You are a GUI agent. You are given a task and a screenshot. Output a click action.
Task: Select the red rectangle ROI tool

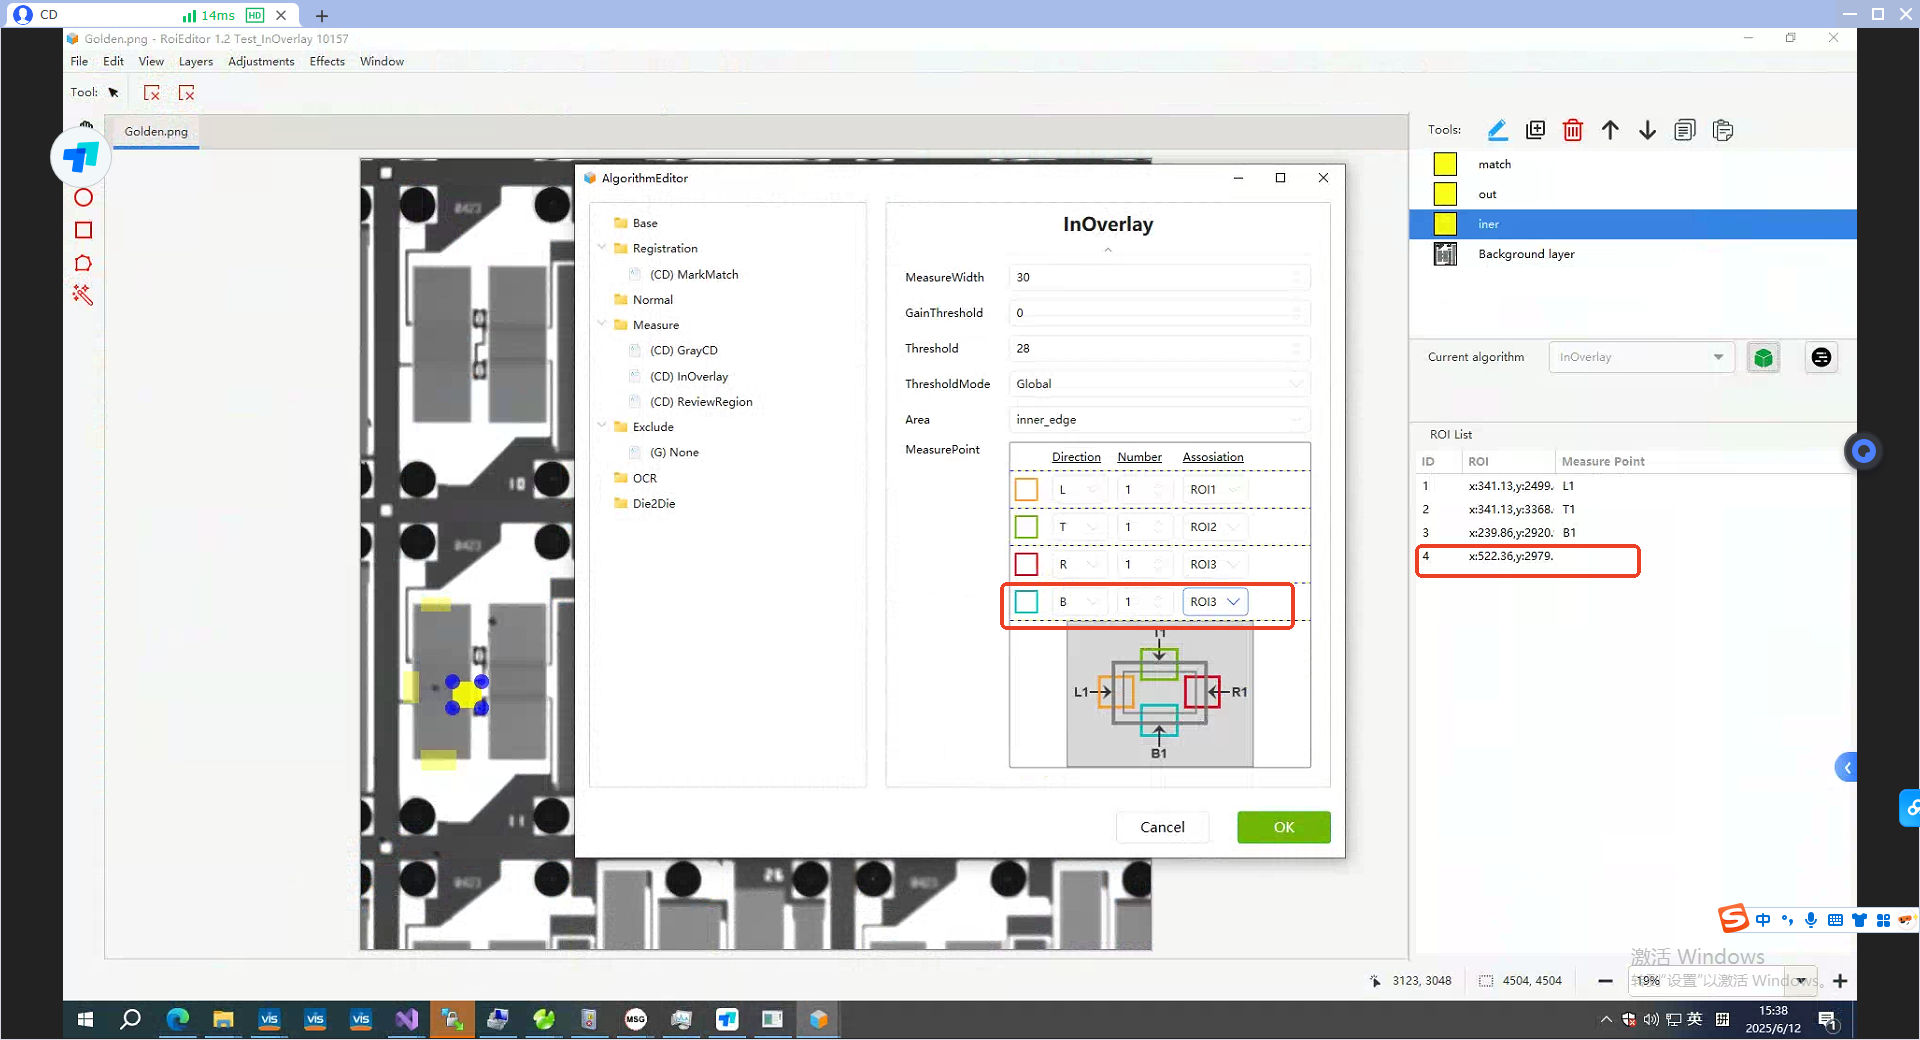coord(83,230)
